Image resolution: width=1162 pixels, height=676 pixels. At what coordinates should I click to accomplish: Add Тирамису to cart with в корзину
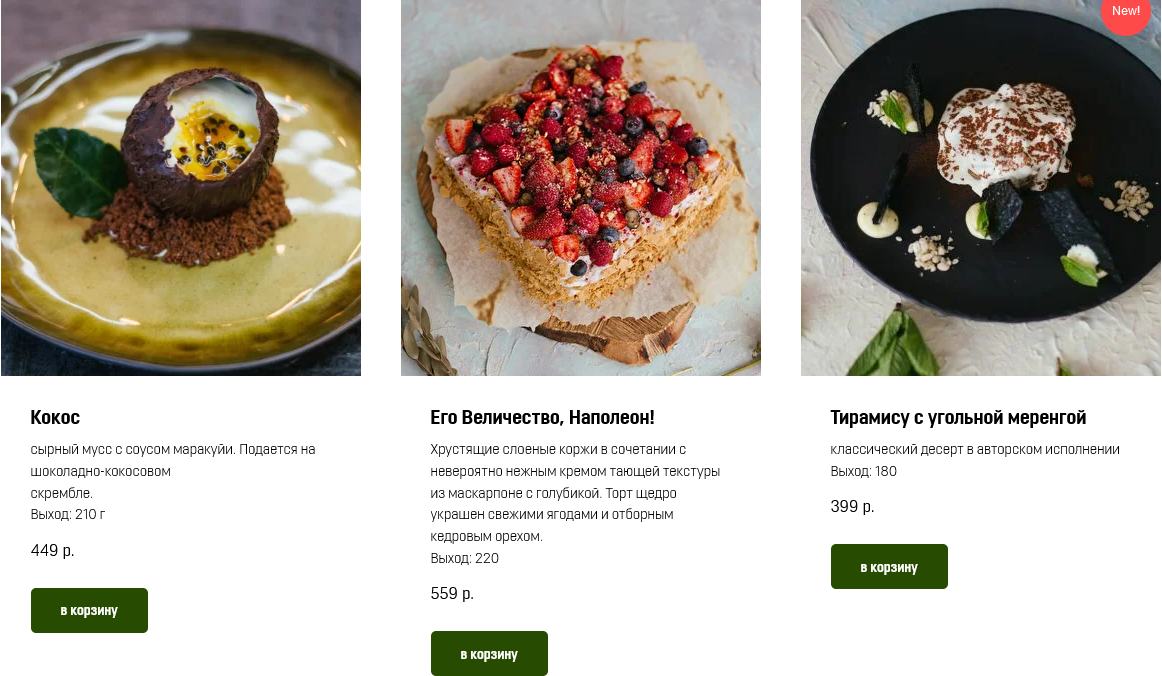point(889,567)
